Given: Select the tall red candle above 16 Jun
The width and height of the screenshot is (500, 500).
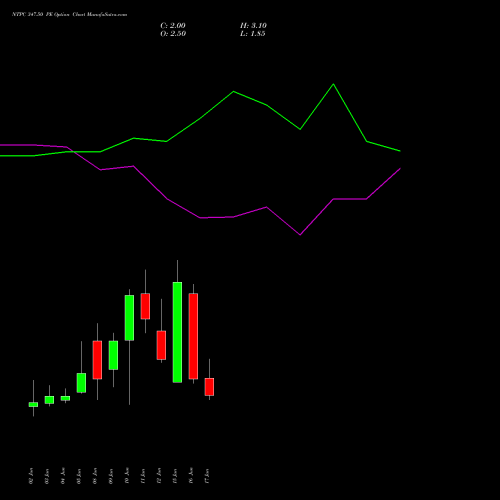Looking at the screenshot, I should click(193, 336).
